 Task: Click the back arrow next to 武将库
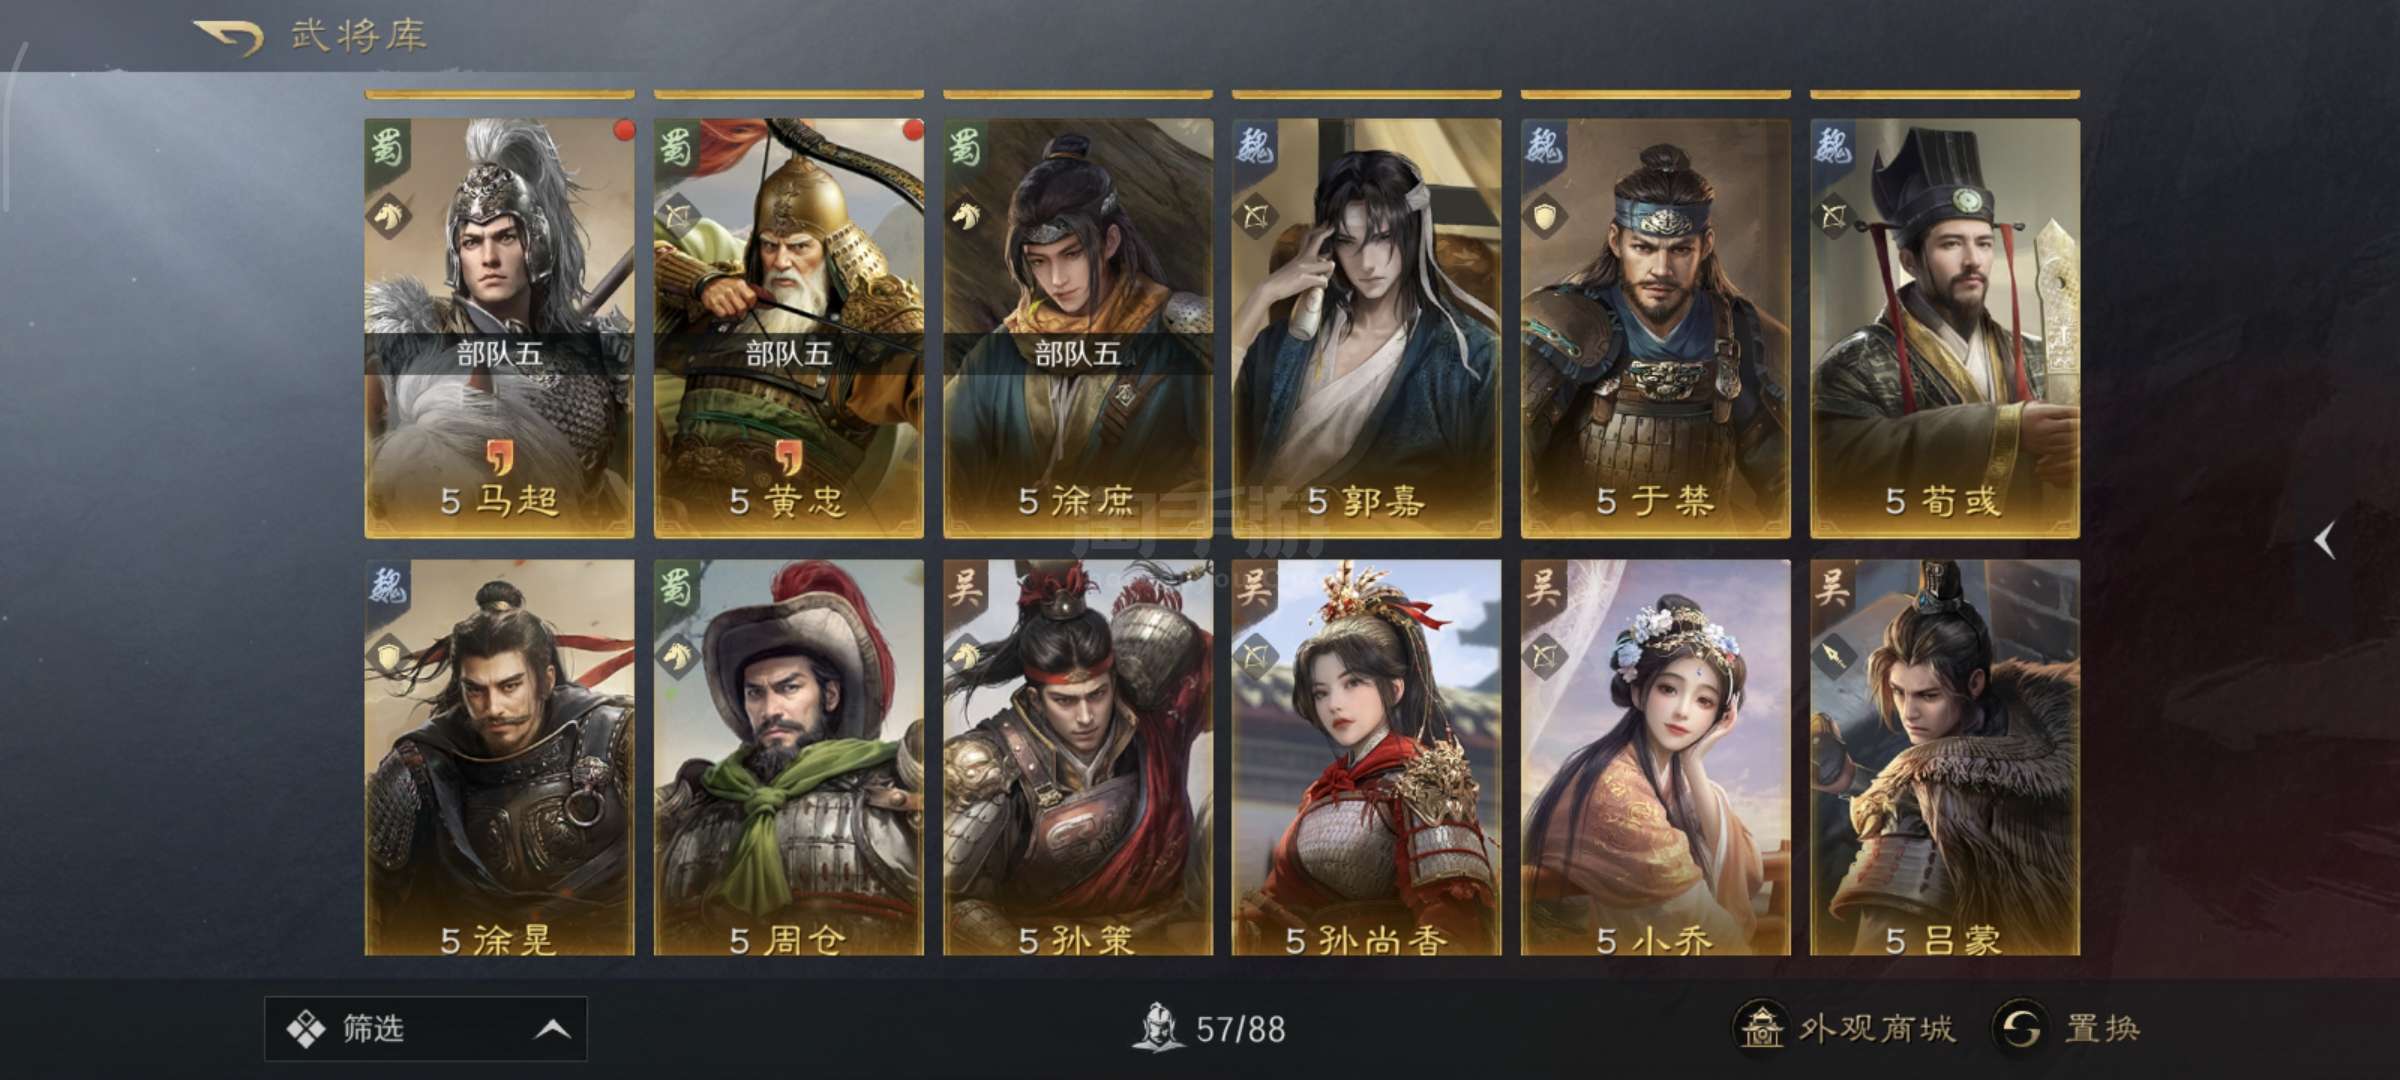[229, 38]
